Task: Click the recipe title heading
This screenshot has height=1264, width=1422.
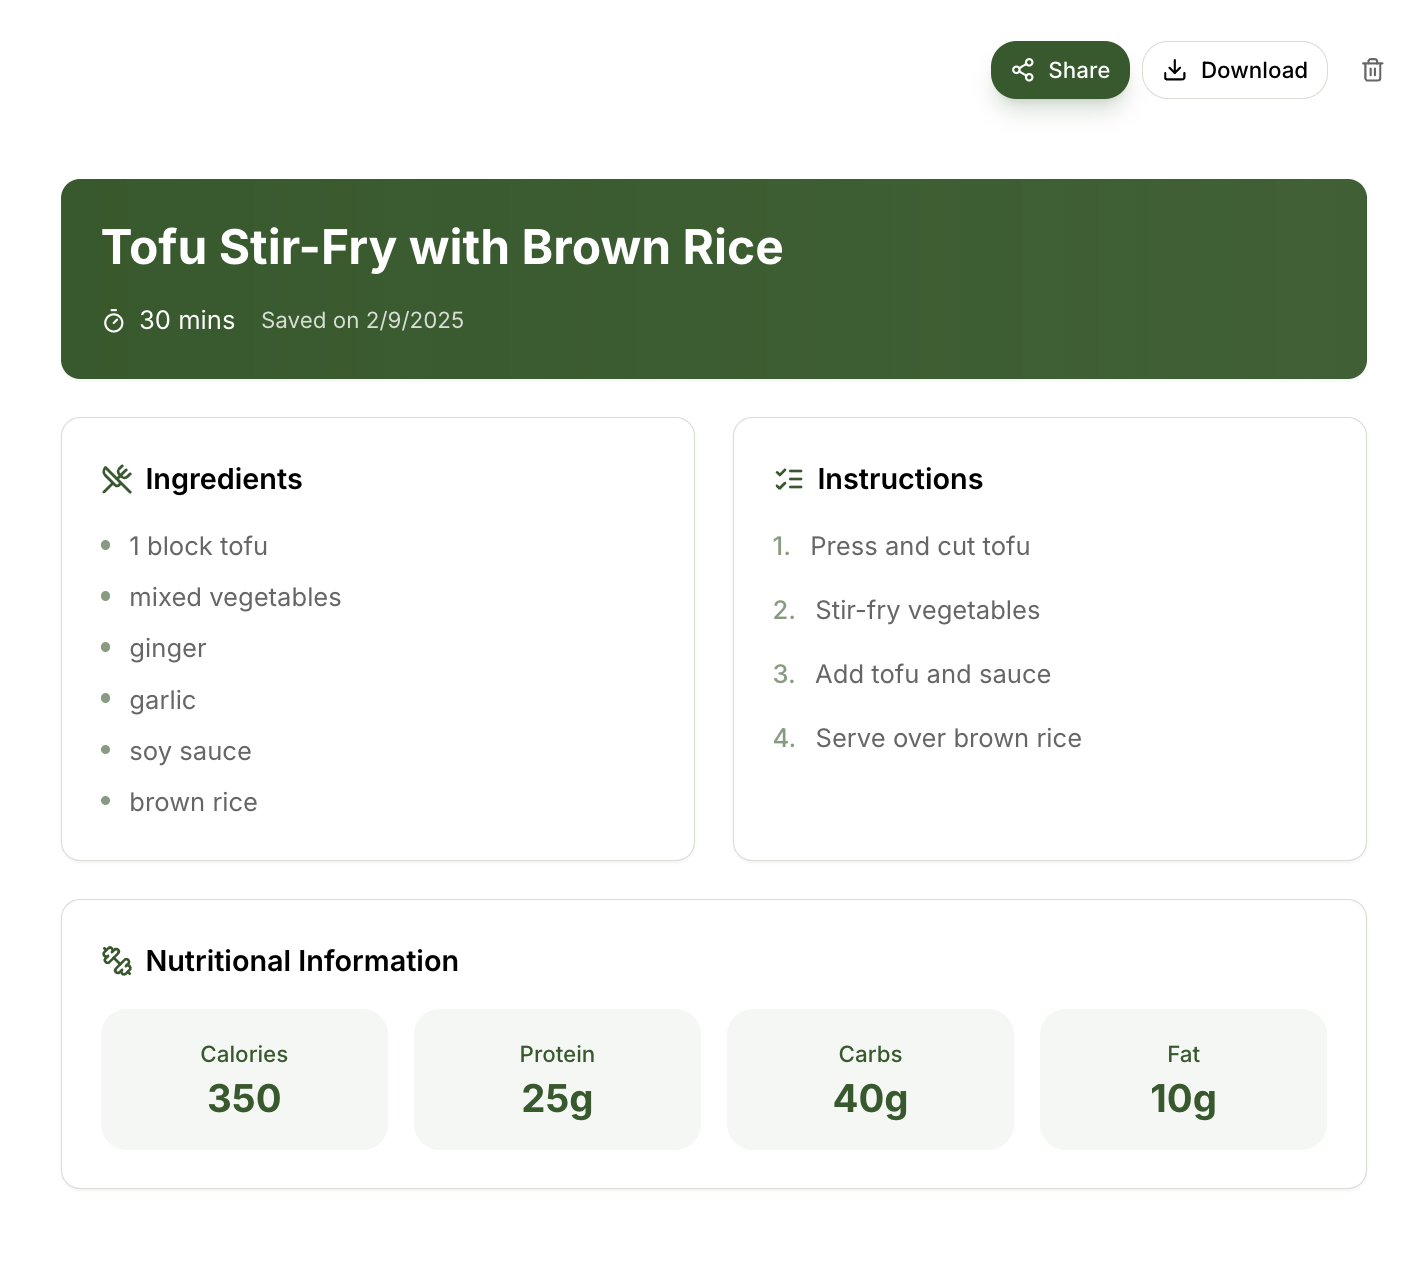Action: (442, 247)
